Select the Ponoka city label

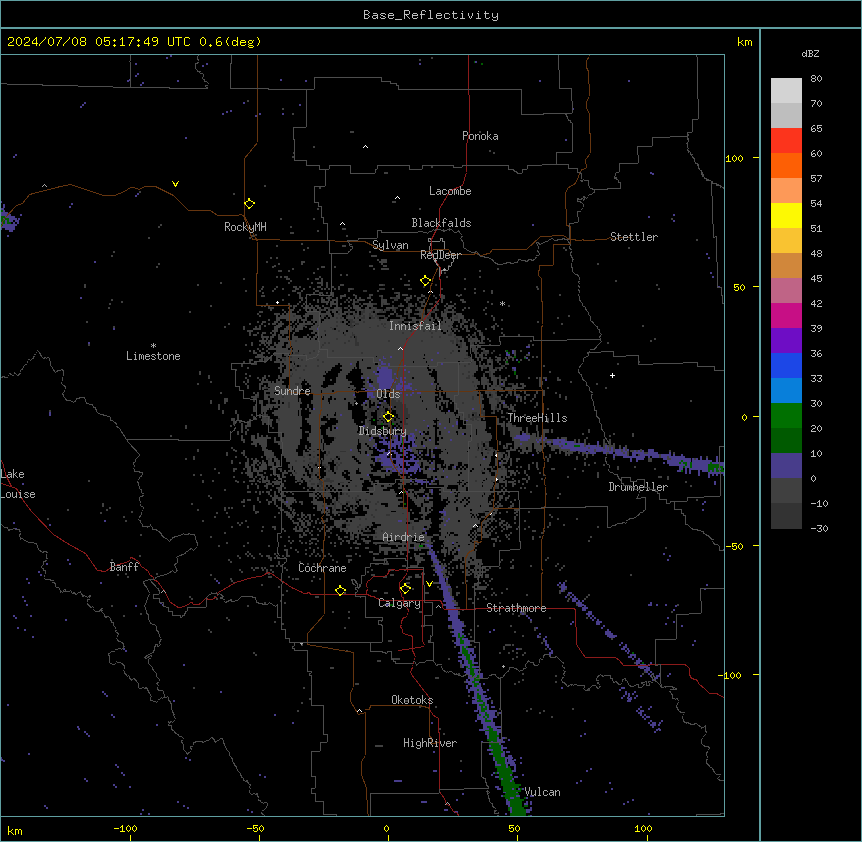point(480,136)
